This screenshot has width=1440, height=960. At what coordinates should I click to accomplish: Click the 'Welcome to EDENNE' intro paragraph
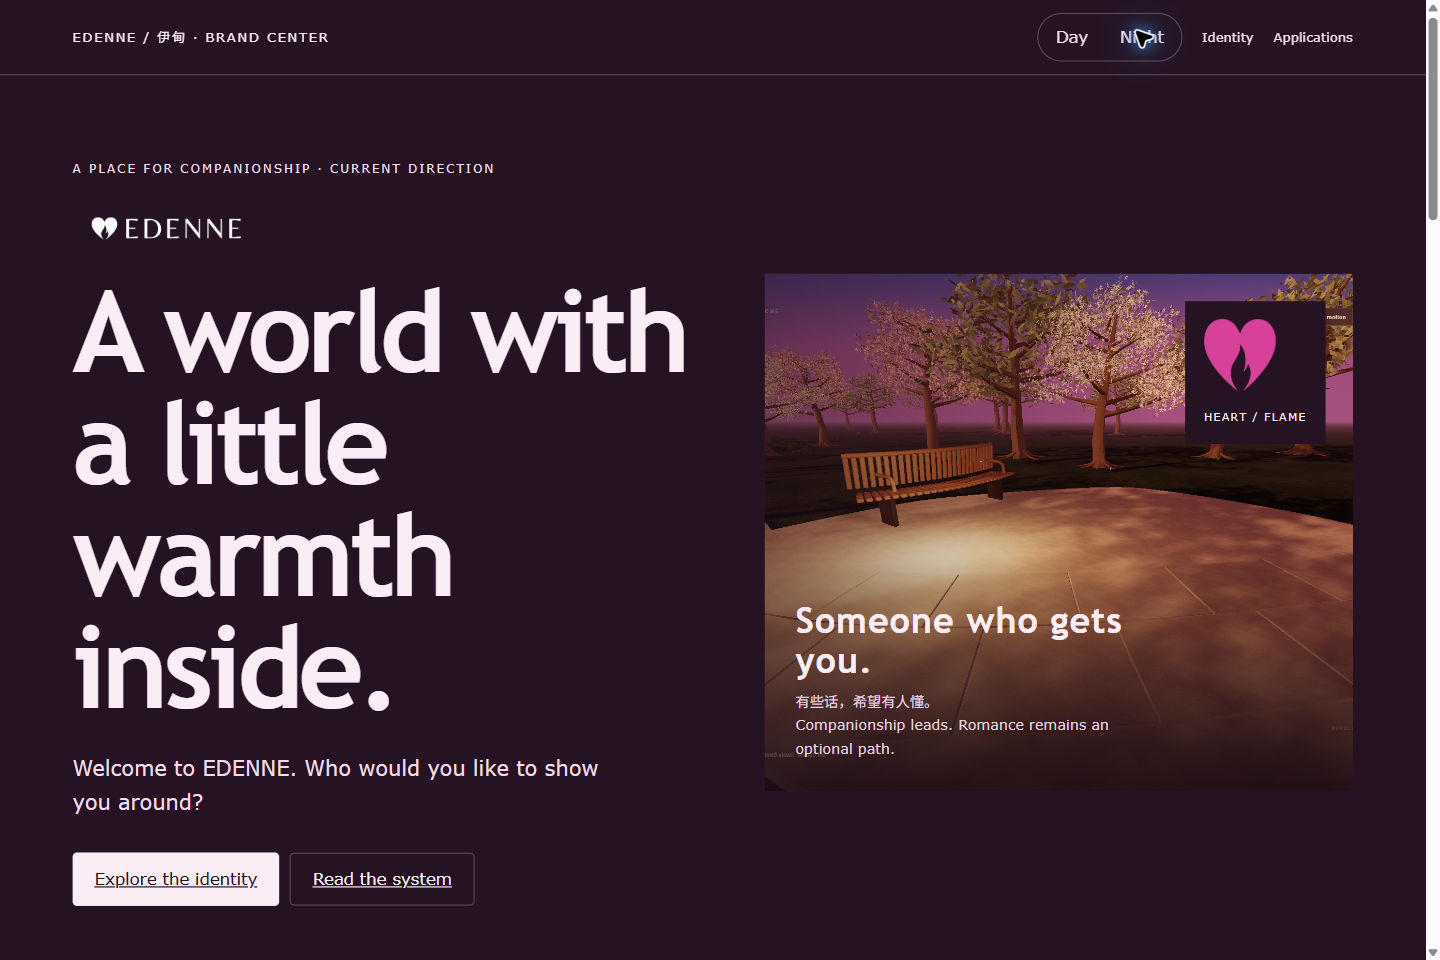(x=336, y=785)
